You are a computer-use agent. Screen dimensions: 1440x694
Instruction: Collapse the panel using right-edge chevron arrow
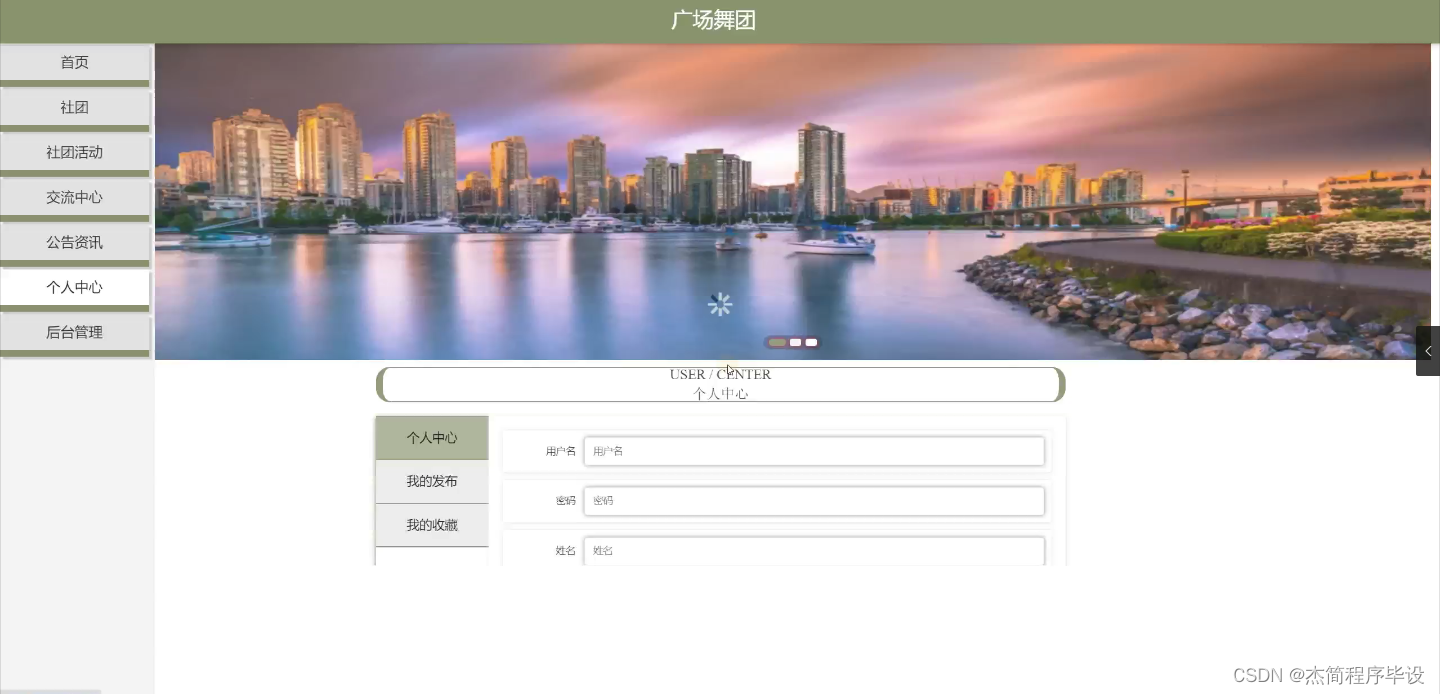pyautogui.click(x=1428, y=351)
